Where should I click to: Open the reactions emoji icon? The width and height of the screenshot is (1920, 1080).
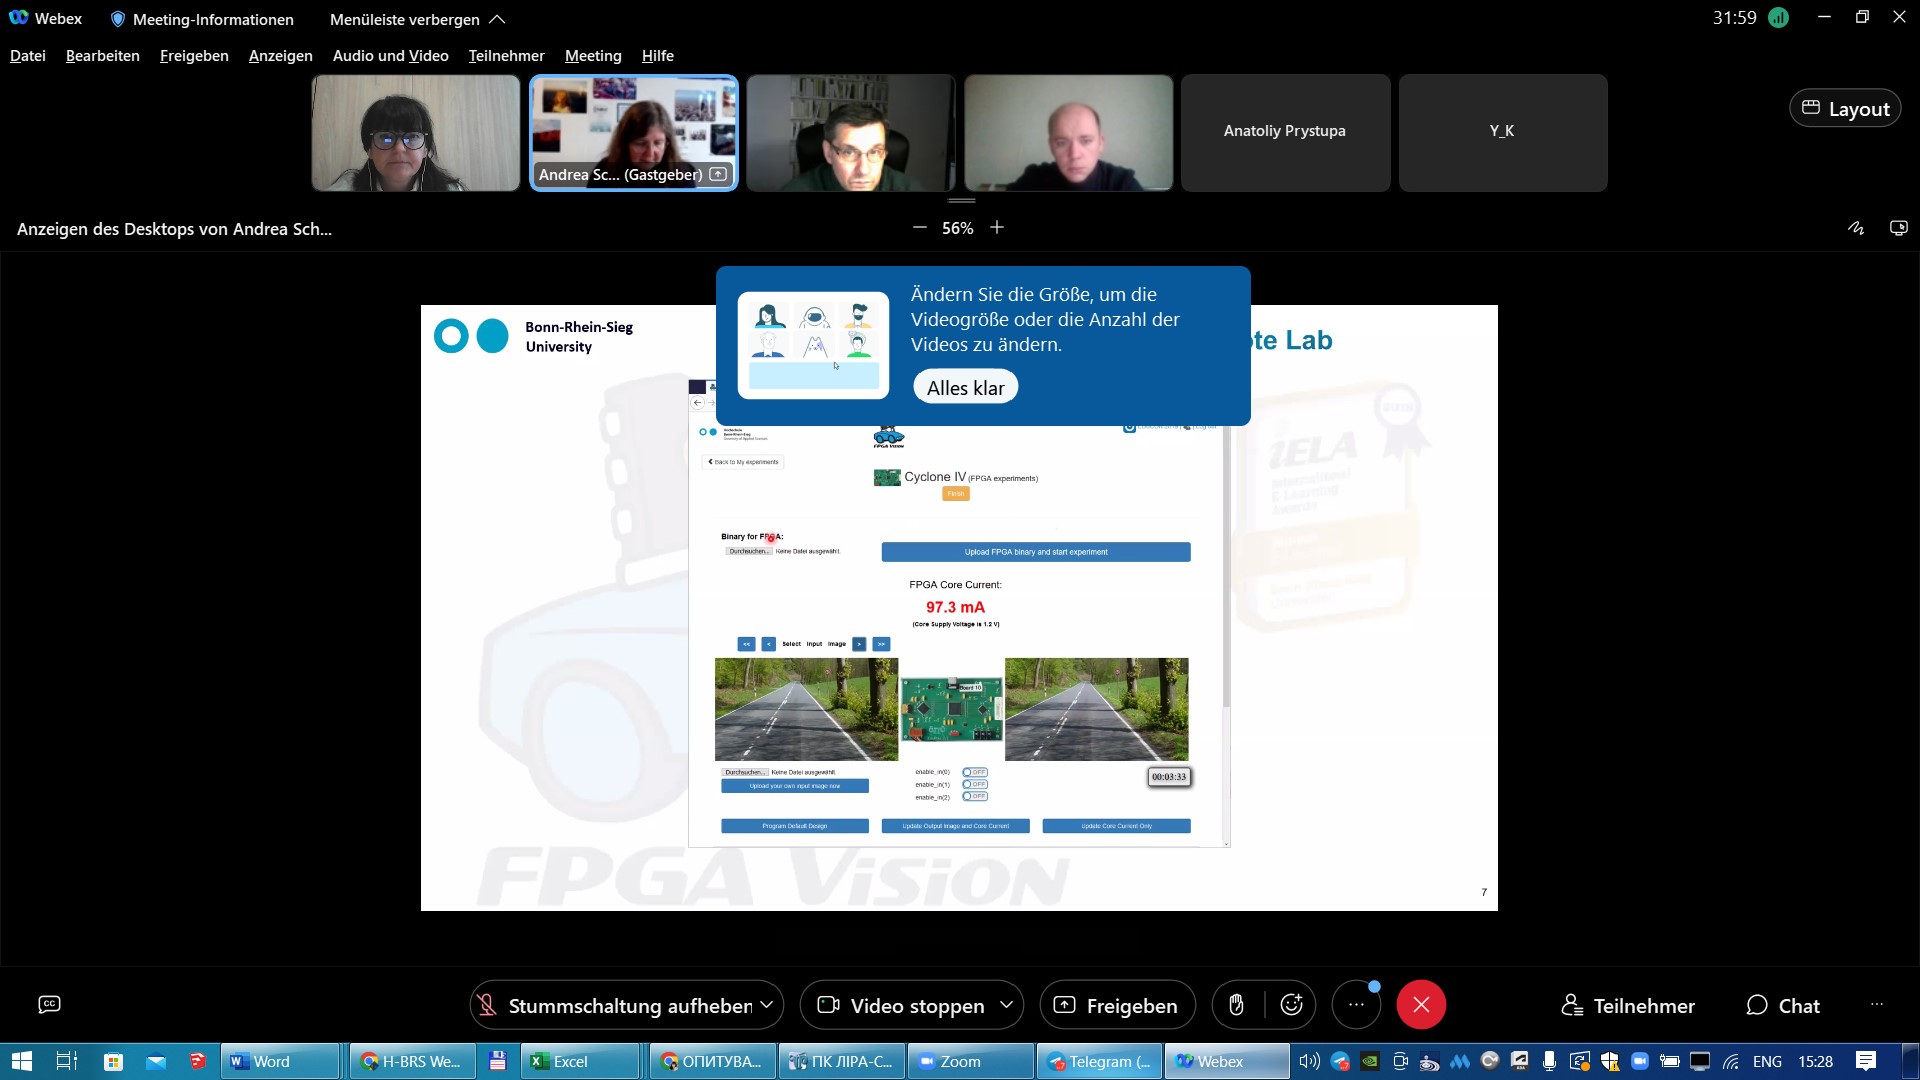coord(1291,1005)
